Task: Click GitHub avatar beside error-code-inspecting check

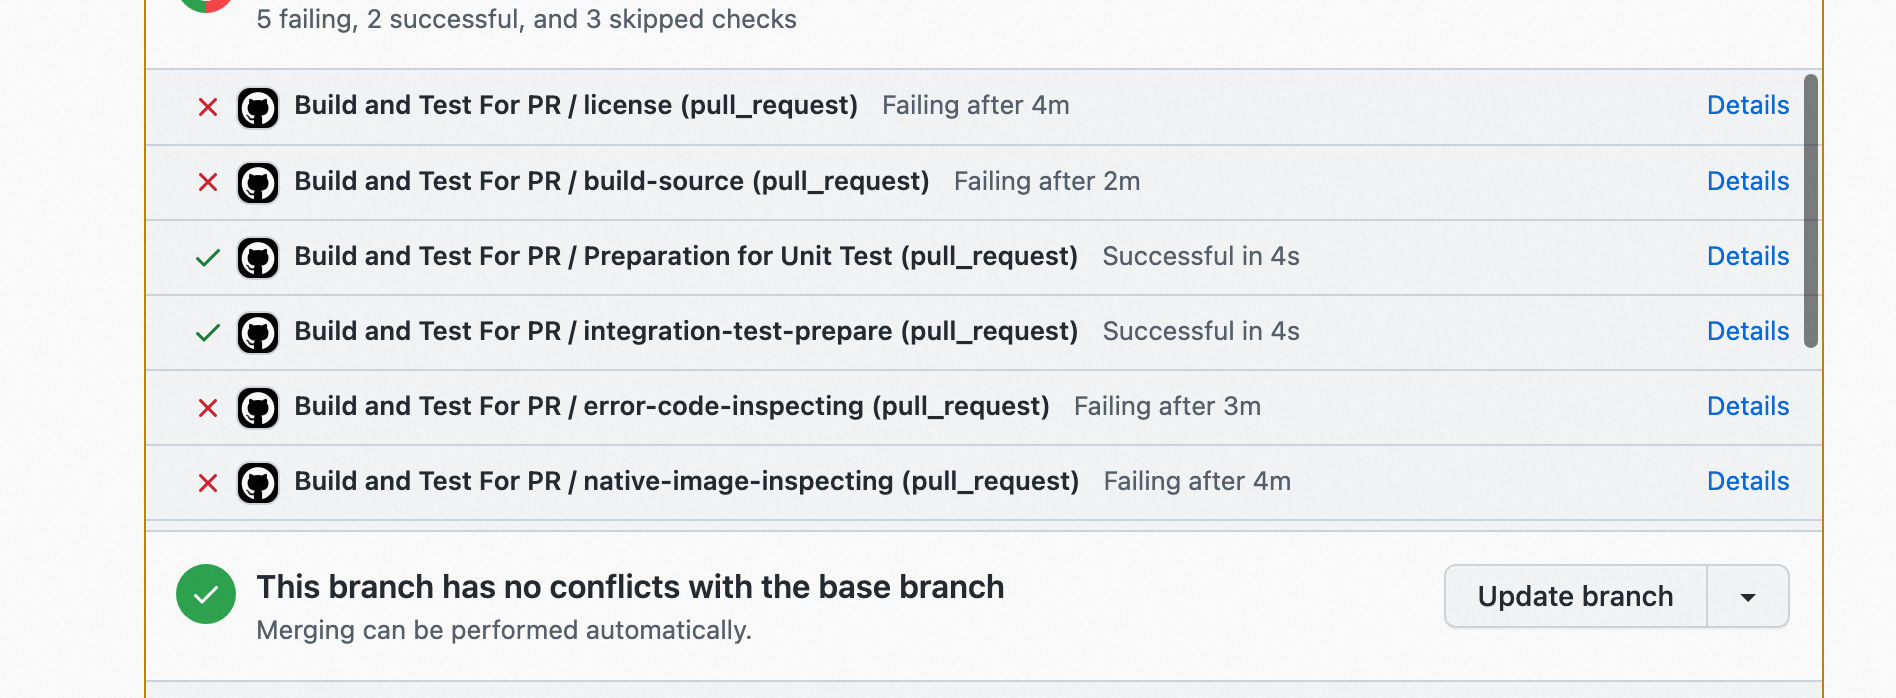Action: pos(258,408)
